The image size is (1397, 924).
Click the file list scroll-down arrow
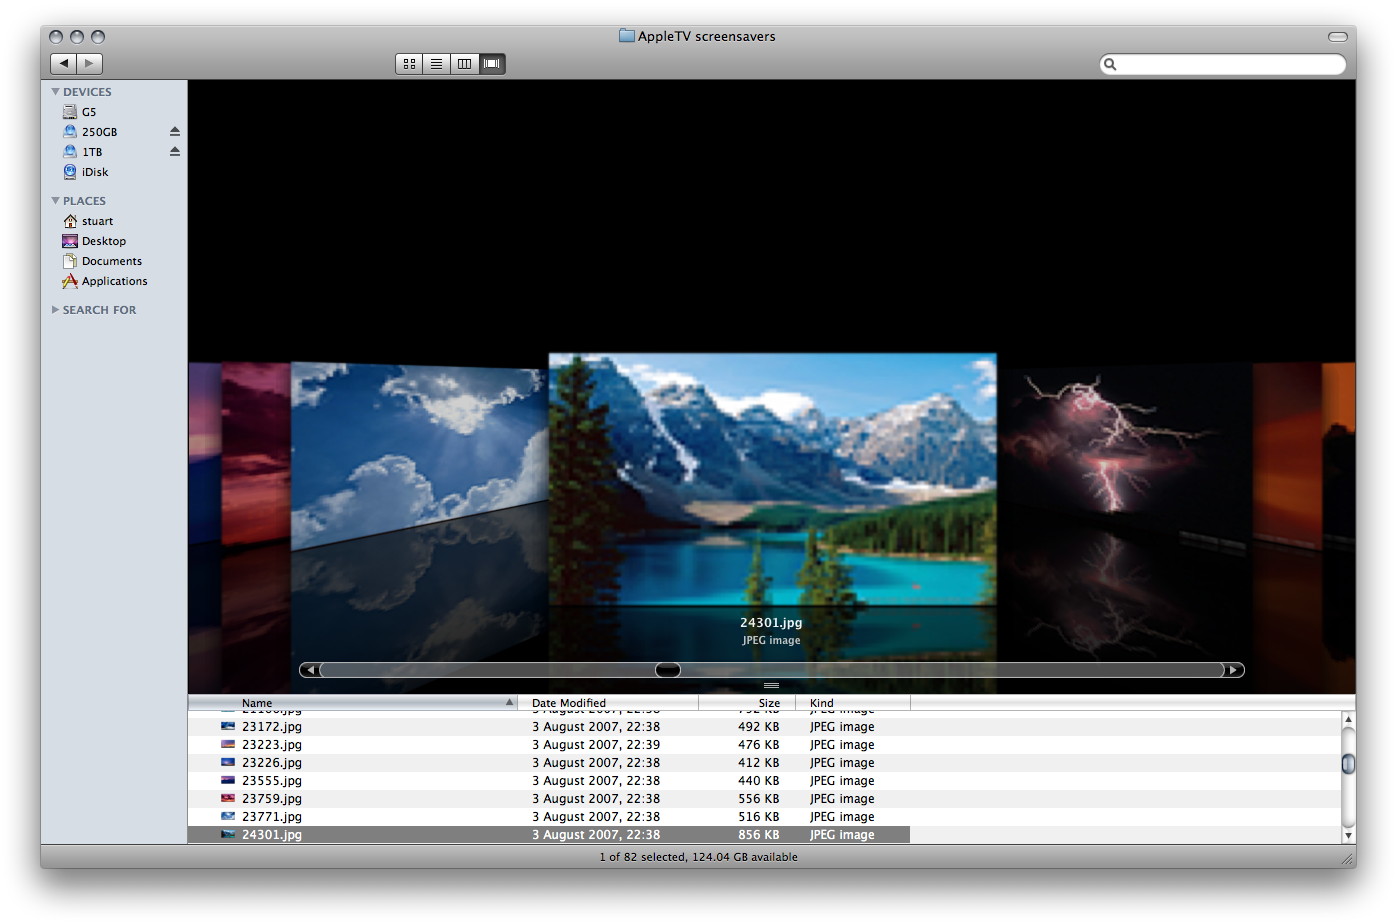(1348, 835)
